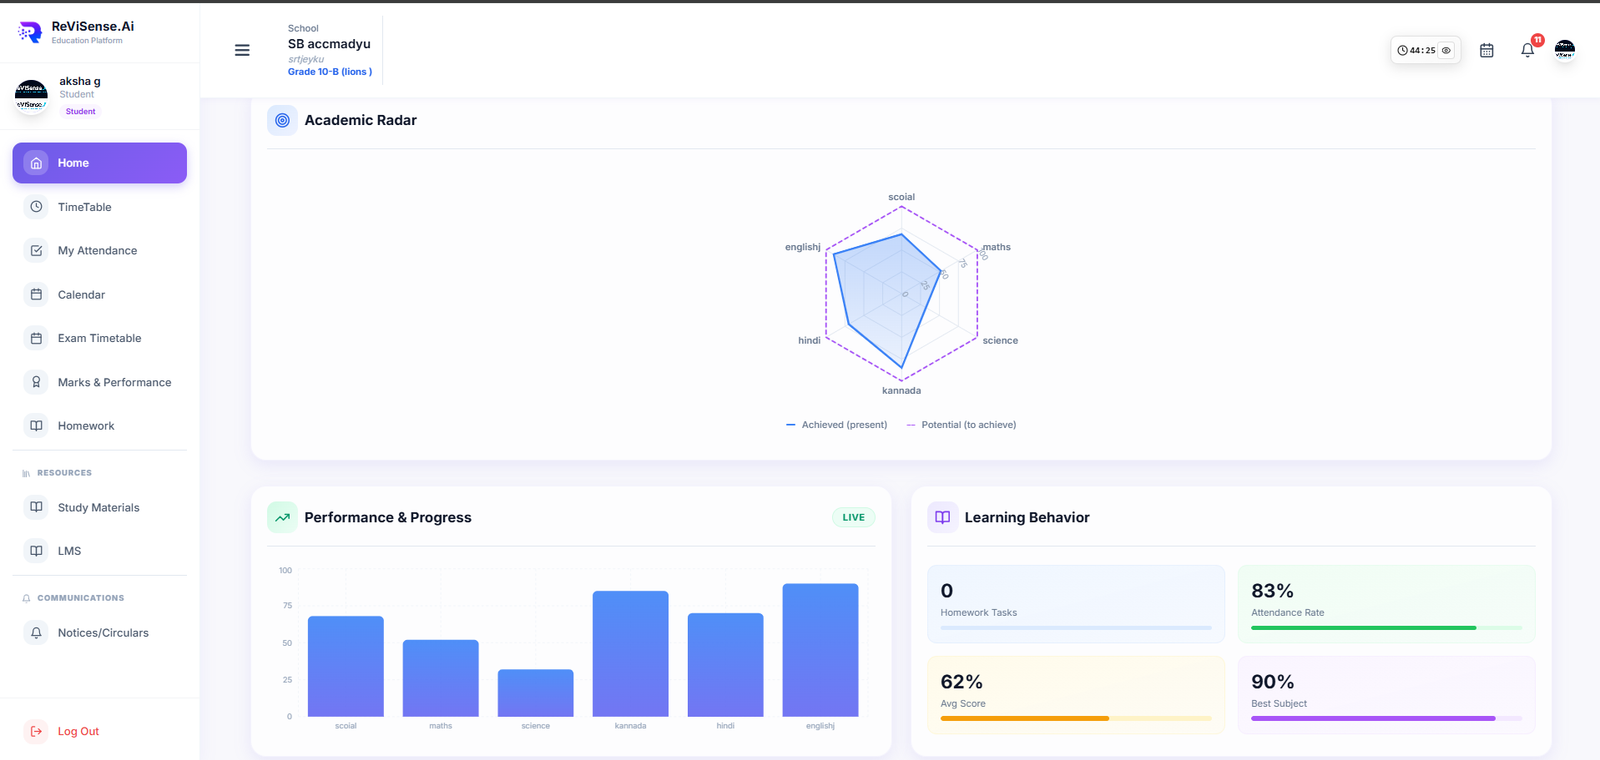Click the Log Out exit icon
The width and height of the screenshot is (1600, 760).
[36, 731]
